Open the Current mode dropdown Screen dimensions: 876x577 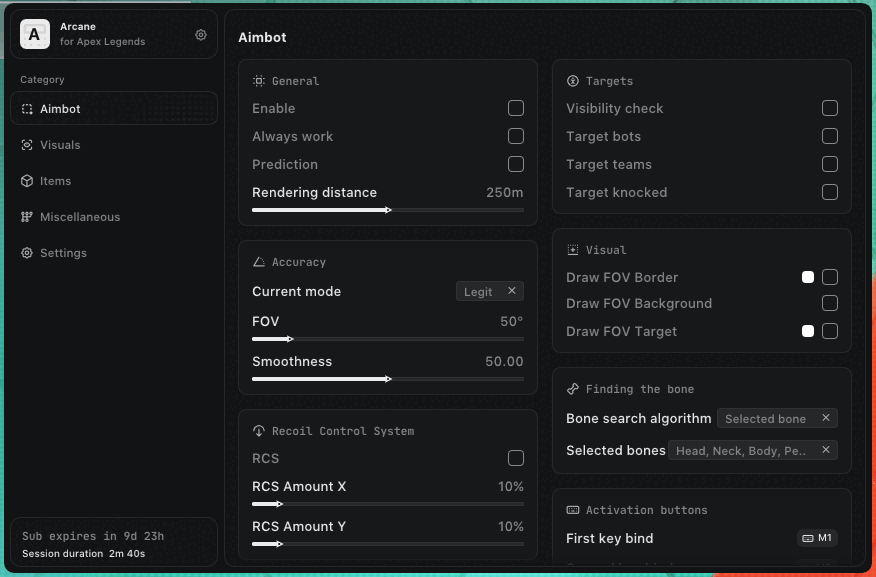pos(479,291)
